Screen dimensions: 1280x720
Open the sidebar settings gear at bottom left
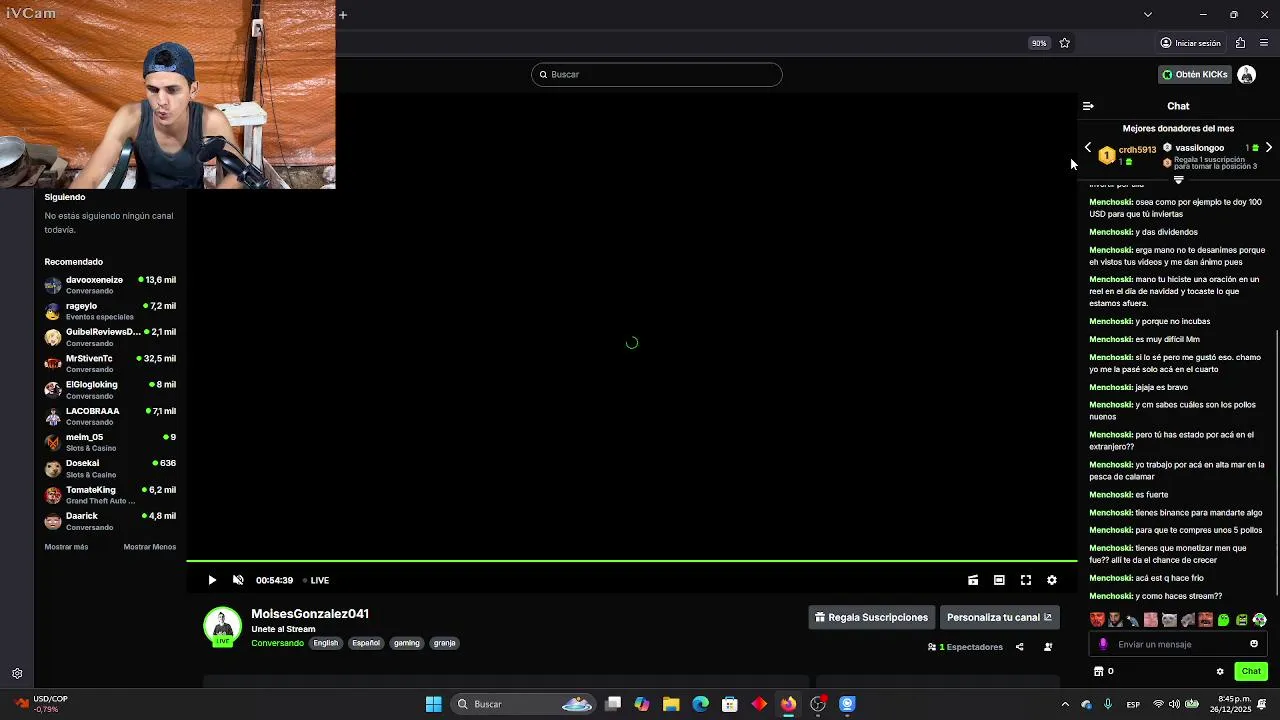(17, 674)
